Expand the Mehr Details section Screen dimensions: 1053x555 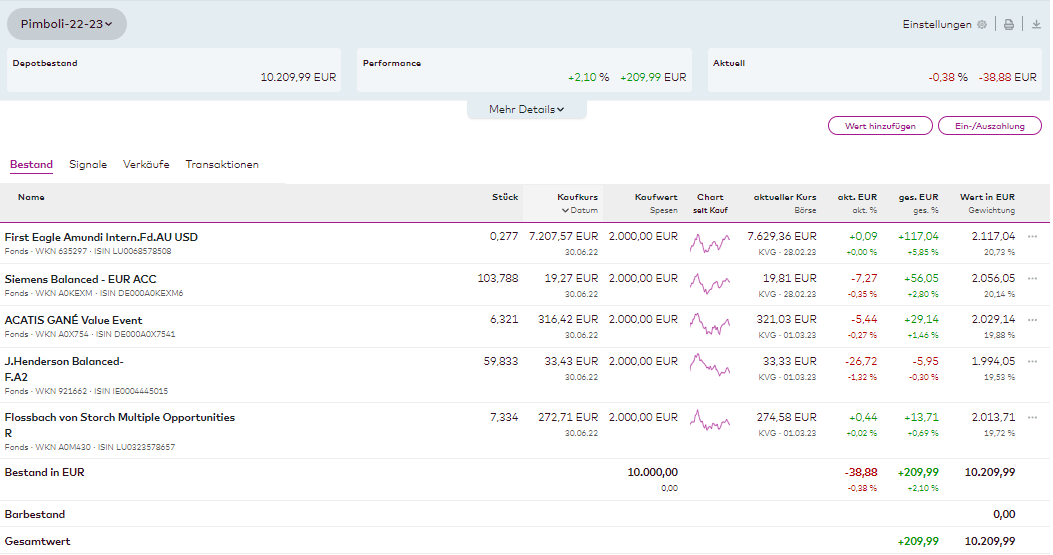526,110
